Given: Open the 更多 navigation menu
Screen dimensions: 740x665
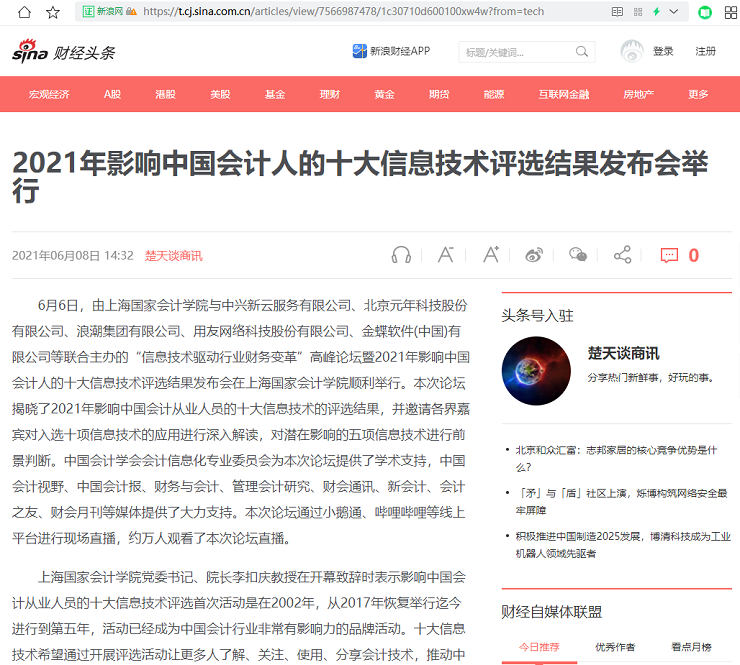Looking at the screenshot, I should [698, 94].
